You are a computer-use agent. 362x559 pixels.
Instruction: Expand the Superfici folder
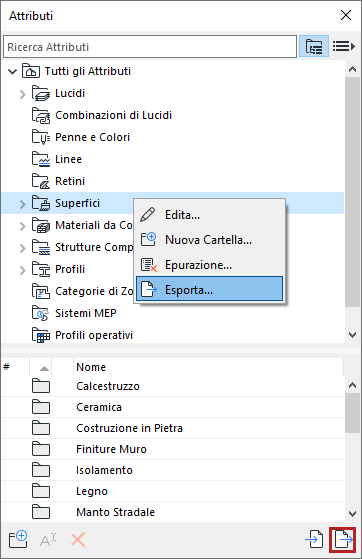tap(22, 204)
